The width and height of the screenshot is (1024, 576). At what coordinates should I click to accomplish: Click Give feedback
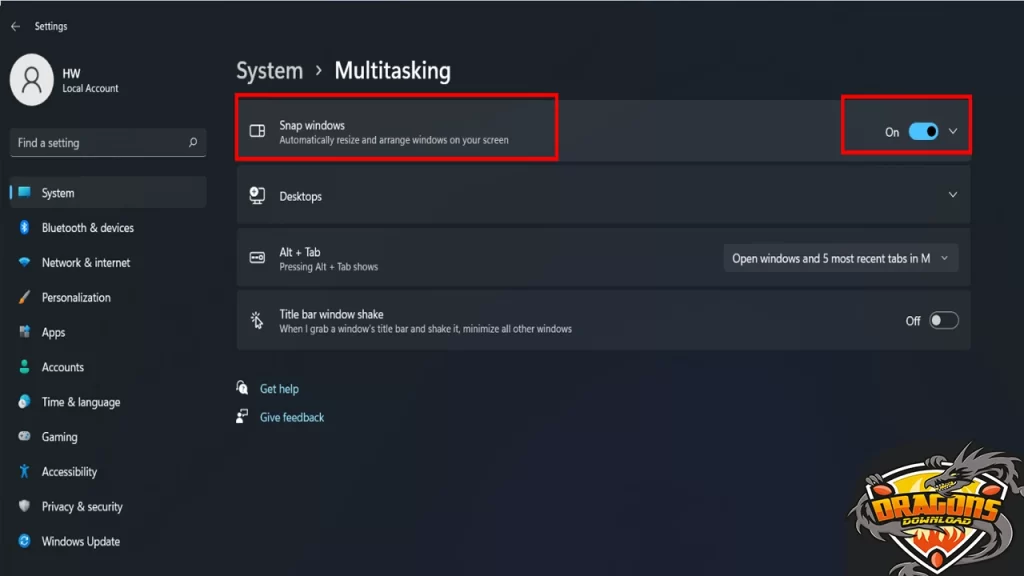click(291, 417)
